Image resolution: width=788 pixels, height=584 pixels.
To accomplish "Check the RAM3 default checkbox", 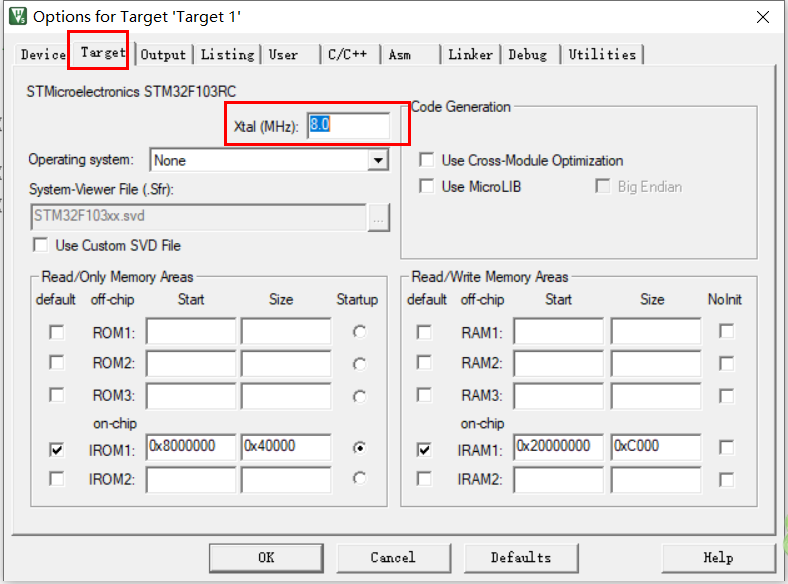I will (x=425, y=395).
